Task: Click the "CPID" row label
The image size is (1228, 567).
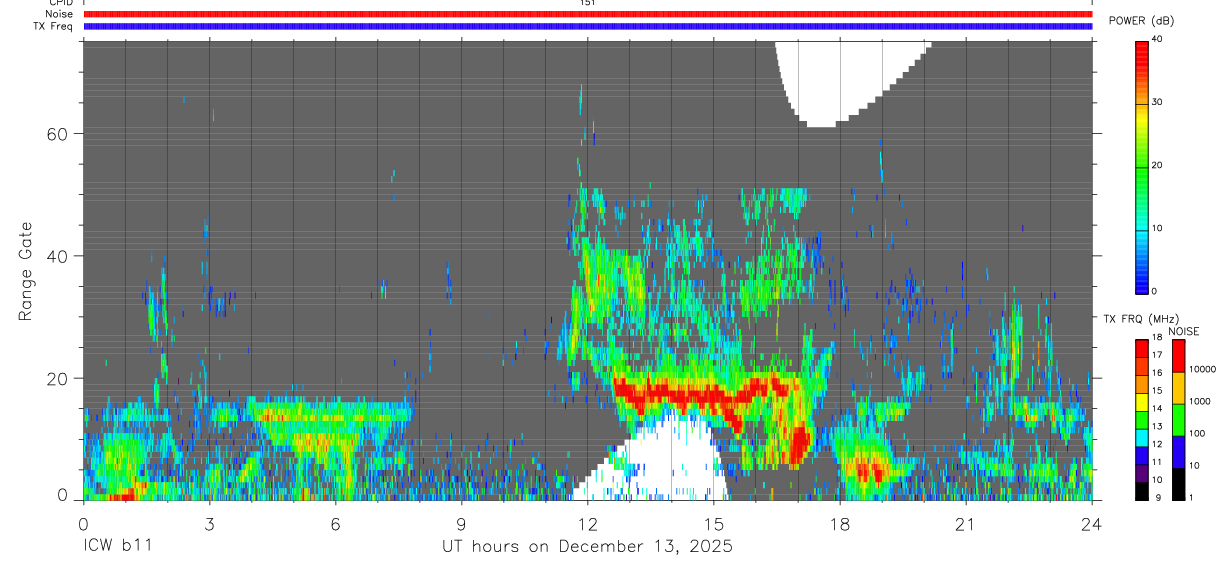Action: click(60, 3)
